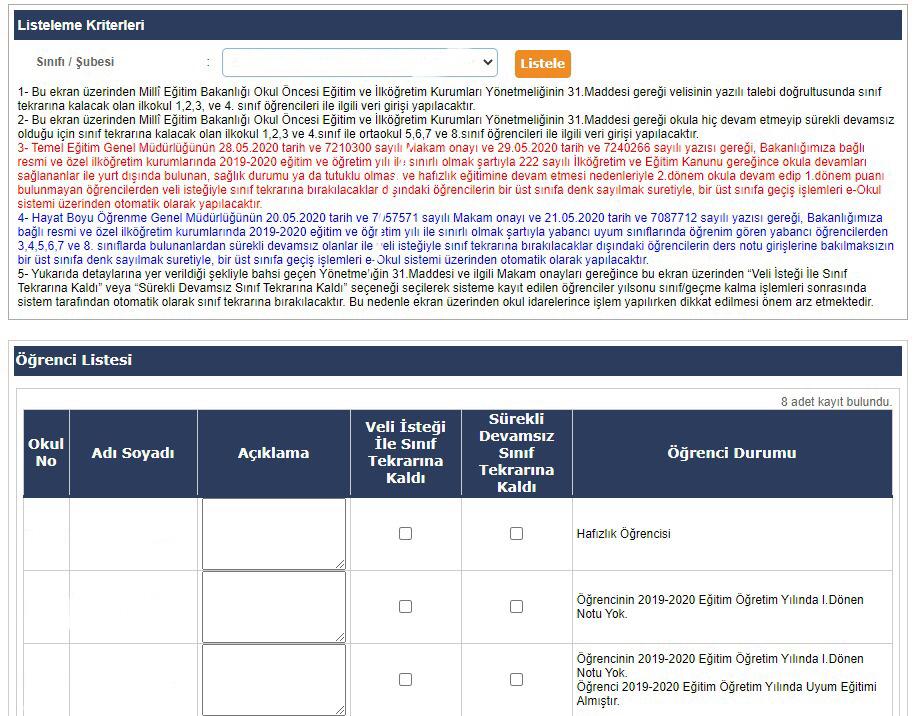Tick Veli İsteği box in second student row
Image resolution: width=917 pixels, height=716 pixels.
click(x=405, y=607)
